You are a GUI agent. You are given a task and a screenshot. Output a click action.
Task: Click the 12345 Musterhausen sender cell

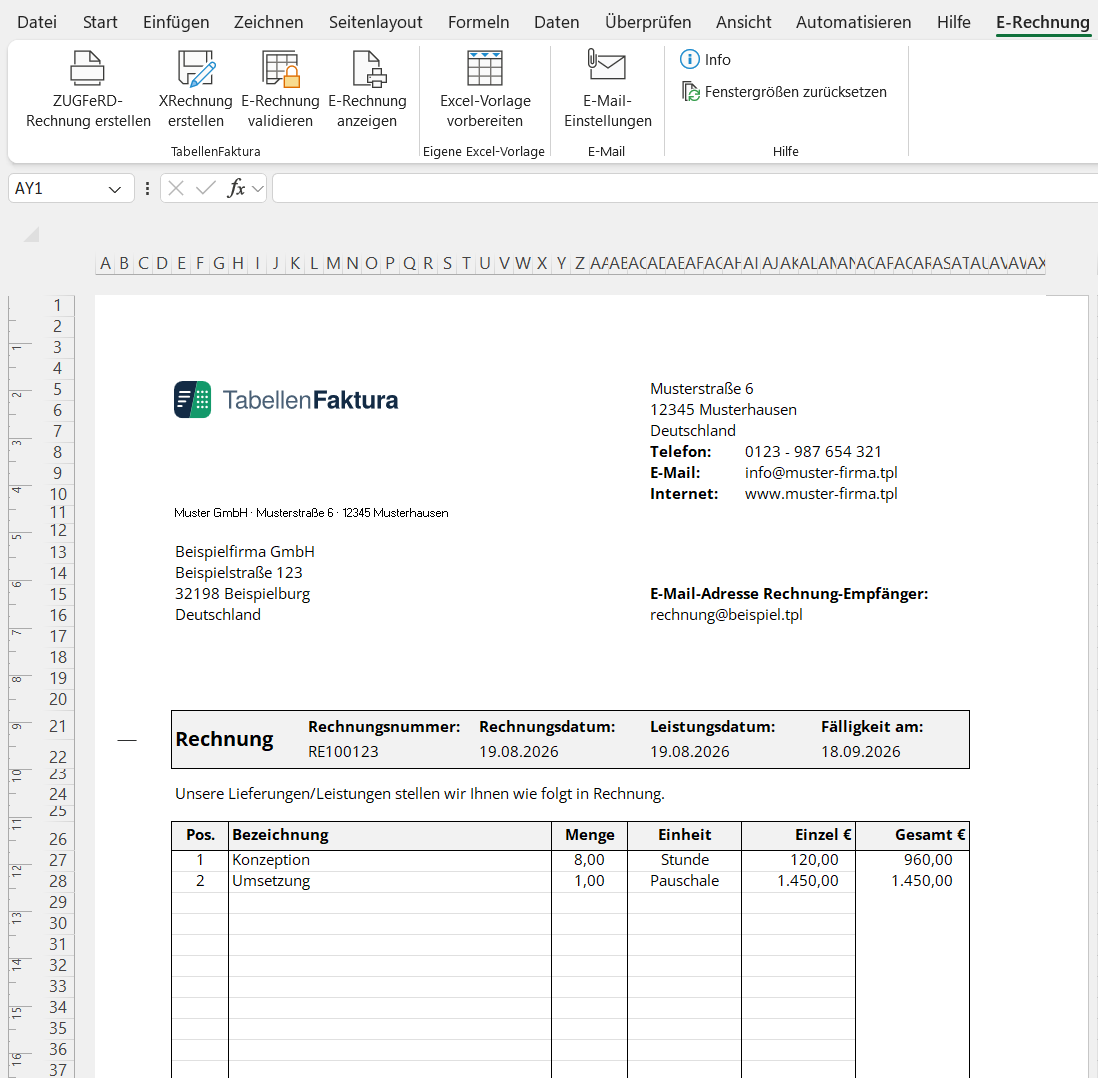coord(723,410)
